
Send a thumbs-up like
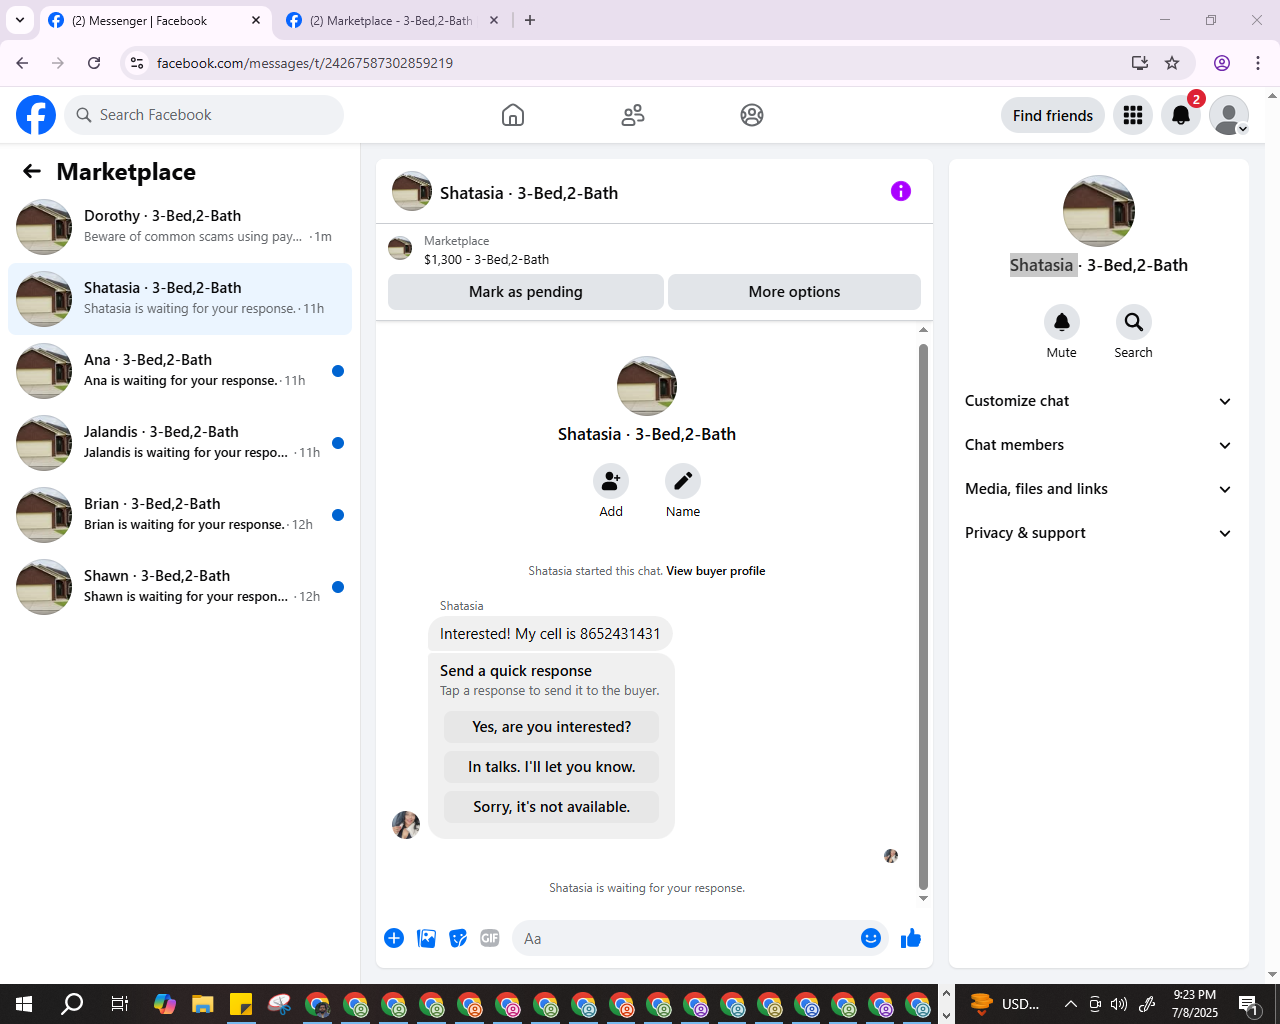pyautogui.click(x=911, y=938)
